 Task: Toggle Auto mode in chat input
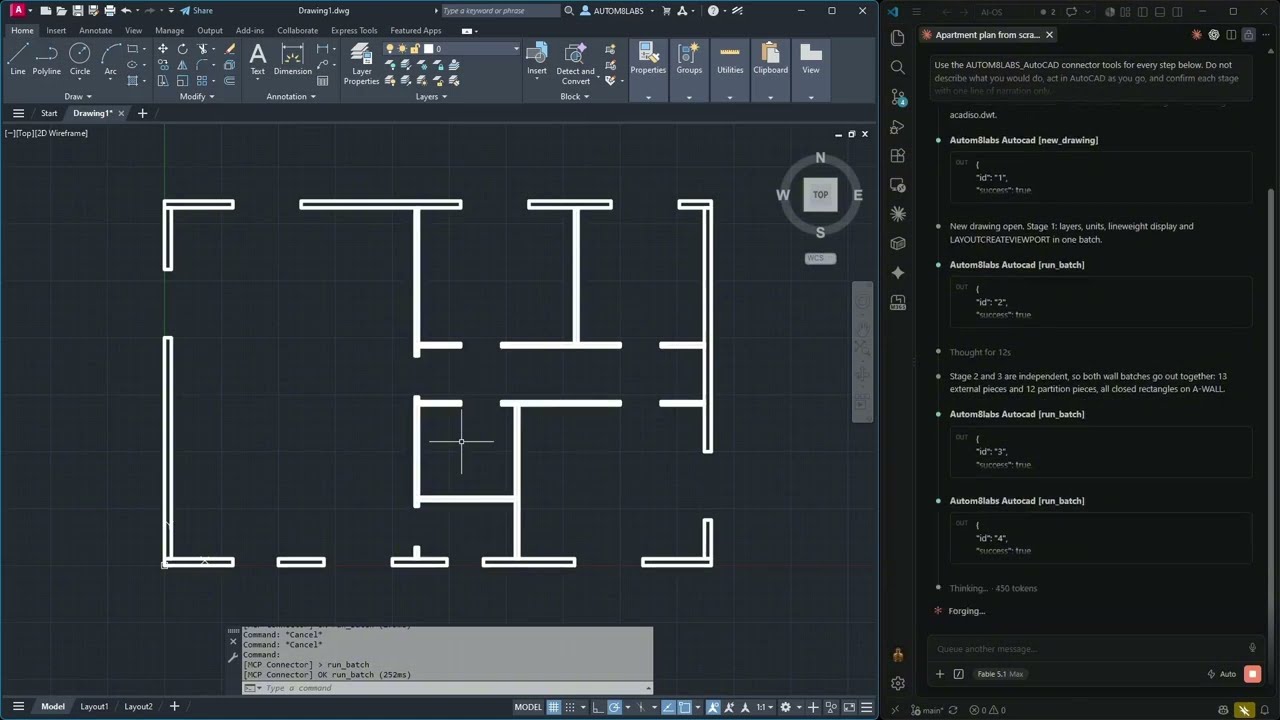point(1221,674)
